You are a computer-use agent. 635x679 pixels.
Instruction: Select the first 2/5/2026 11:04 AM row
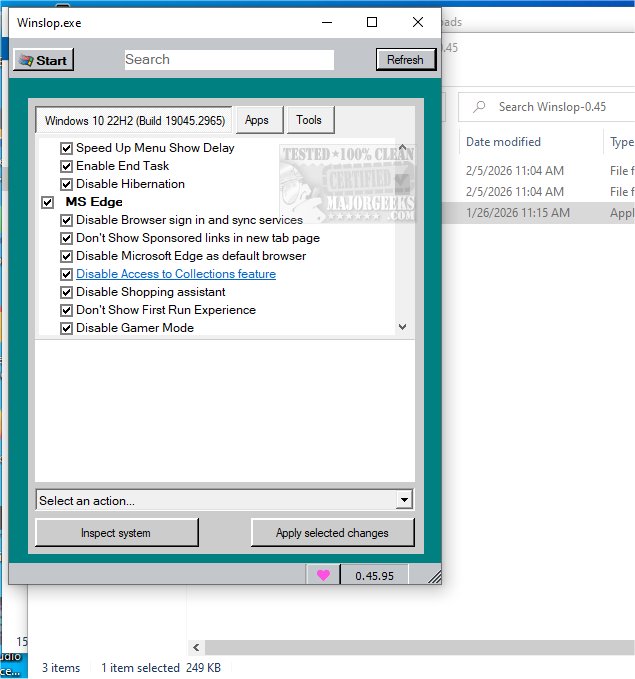538,171
